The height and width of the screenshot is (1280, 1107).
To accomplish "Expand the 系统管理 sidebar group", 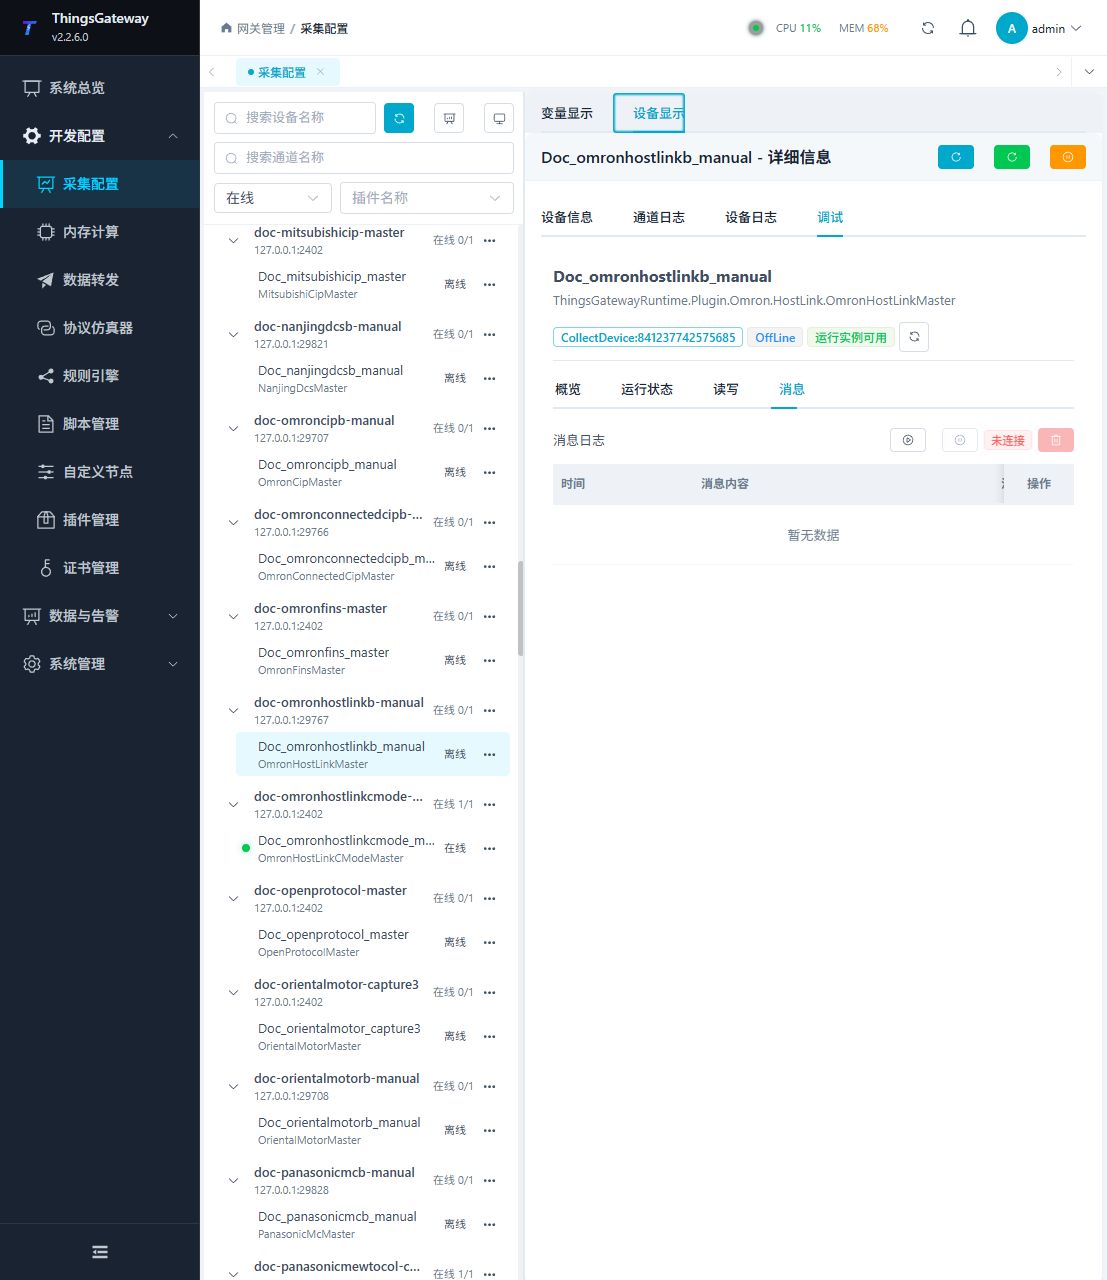I will coord(100,664).
